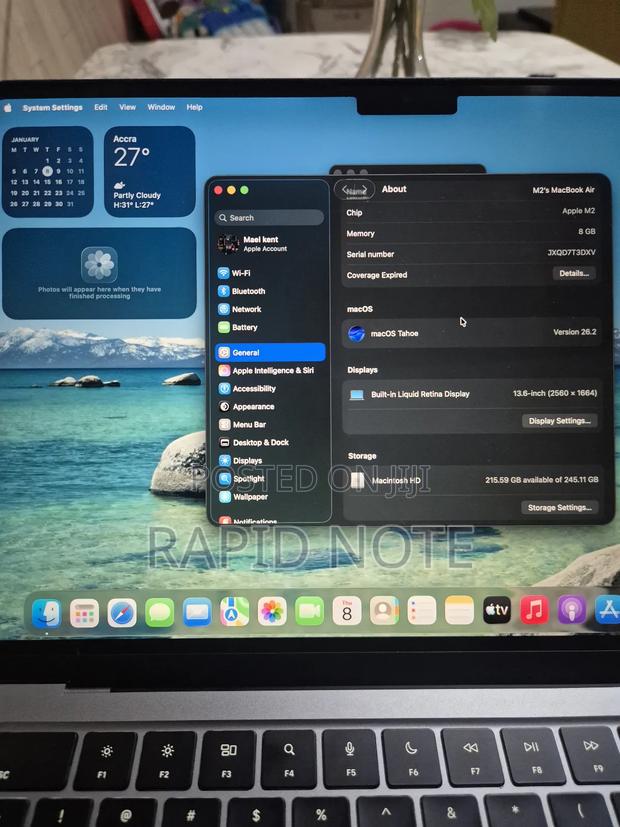Image resolution: width=620 pixels, height=827 pixels.
Task: Open Apple Intelligence & Siri settings
Action: [x=270, y=370]
